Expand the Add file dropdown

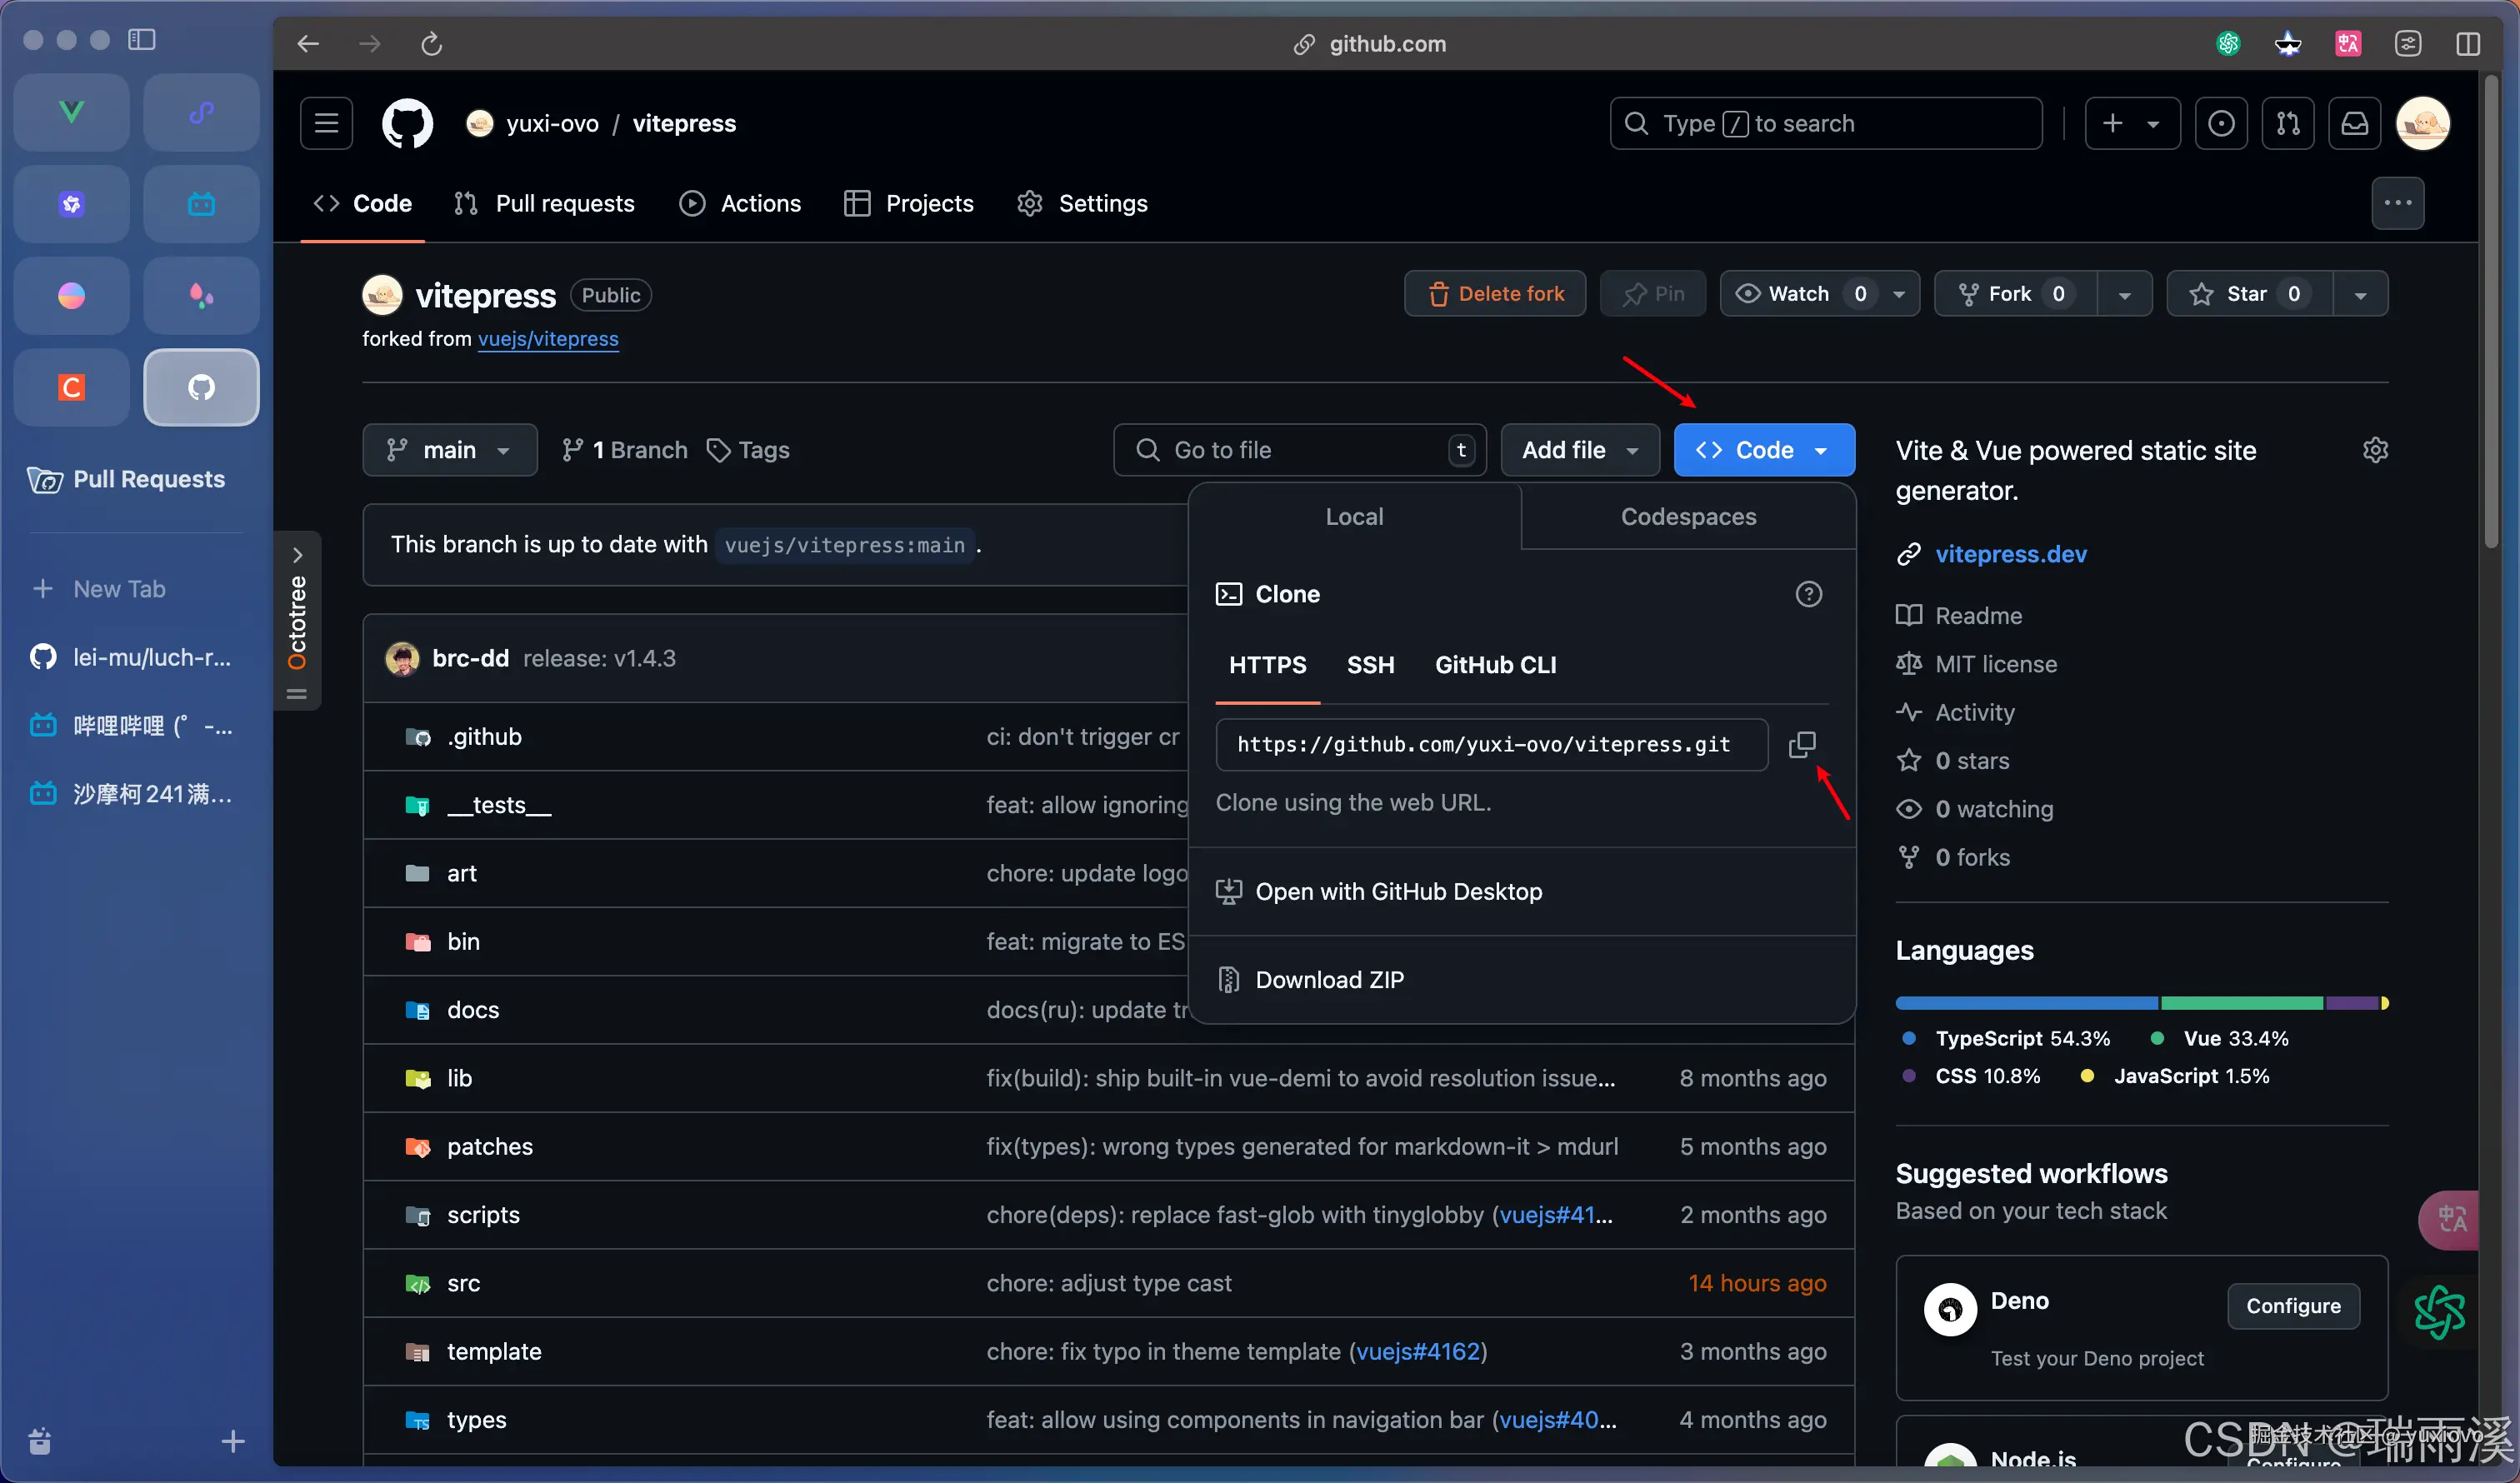pos(1579,450)
